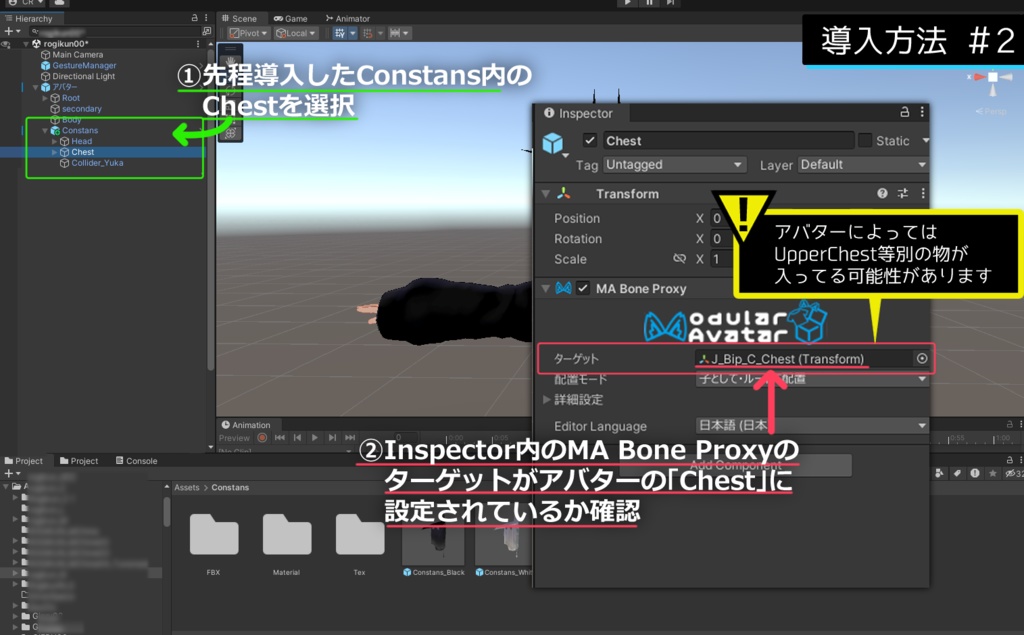Screen dimensions: 1024x635
Task: Click the Animation record button
Action: [262, 438]
